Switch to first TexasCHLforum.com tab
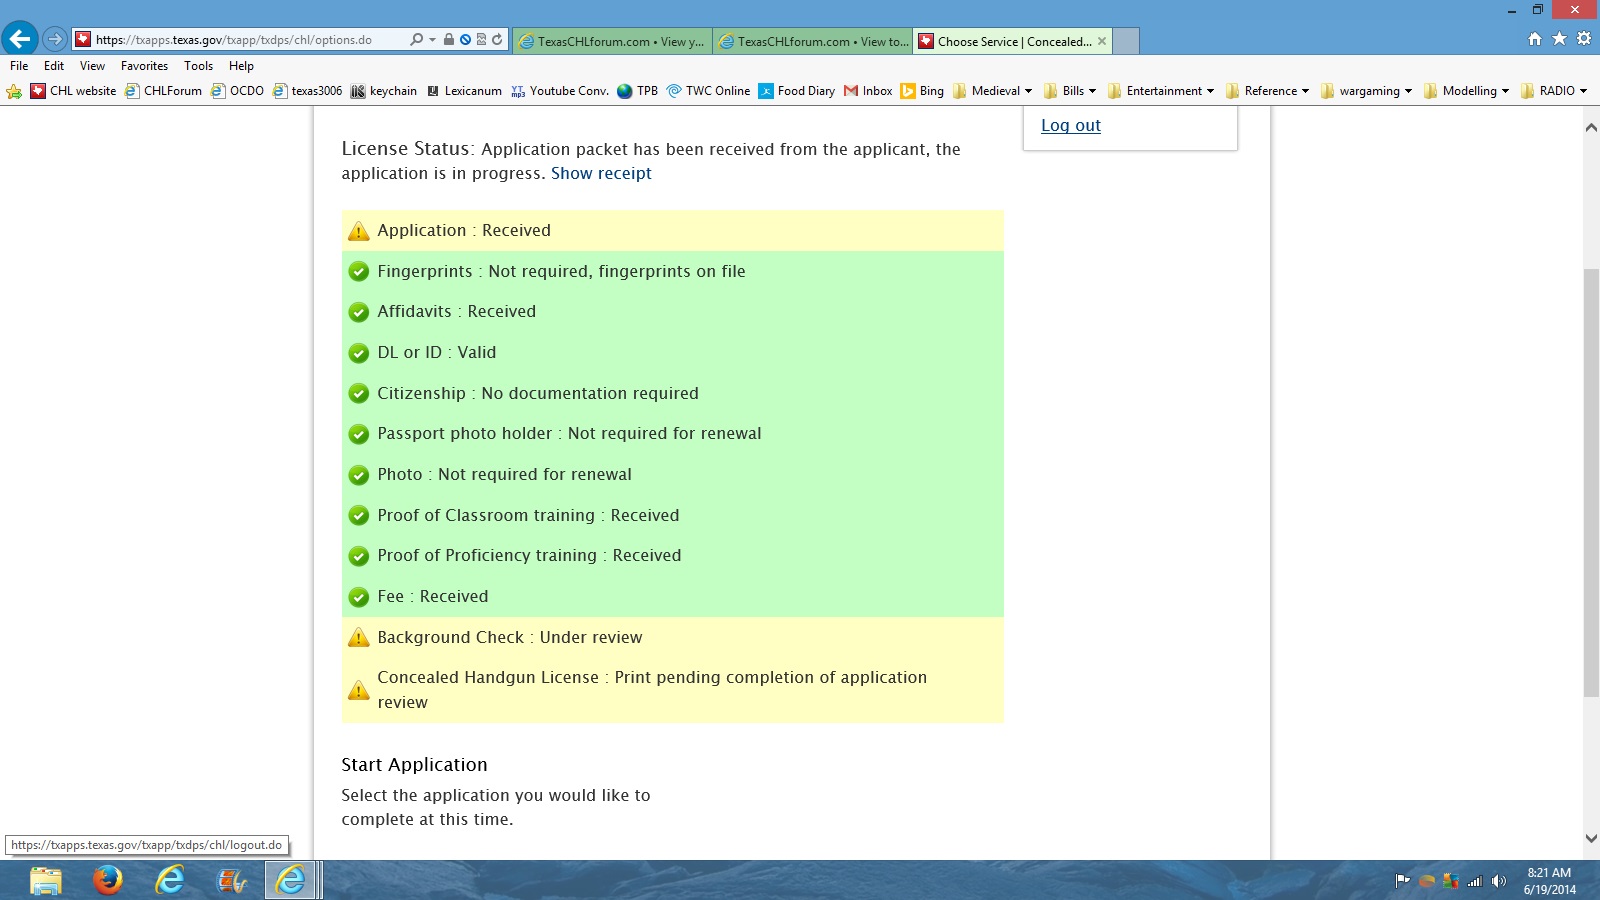The image size is (1600, 900). (612, 41)
